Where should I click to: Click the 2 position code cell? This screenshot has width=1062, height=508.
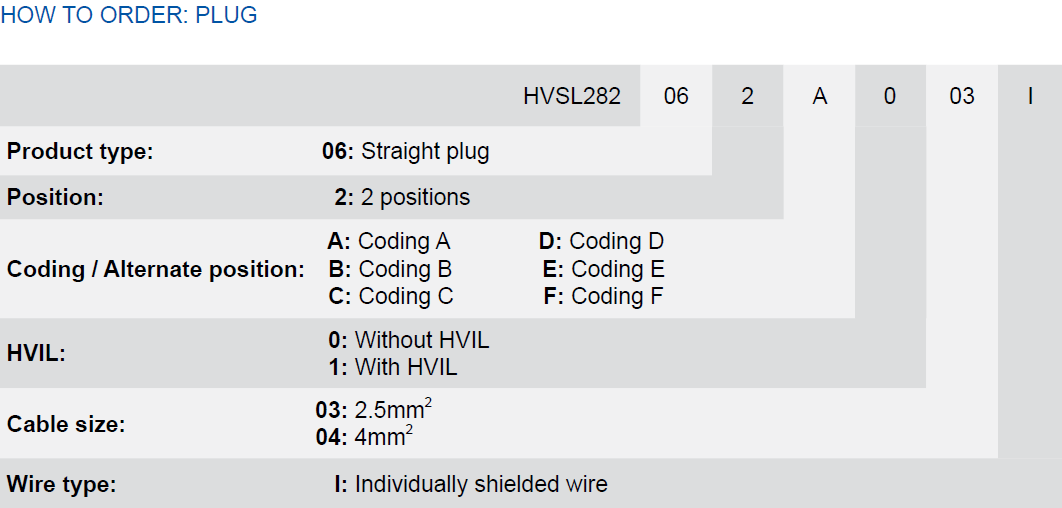click(747, 96)
